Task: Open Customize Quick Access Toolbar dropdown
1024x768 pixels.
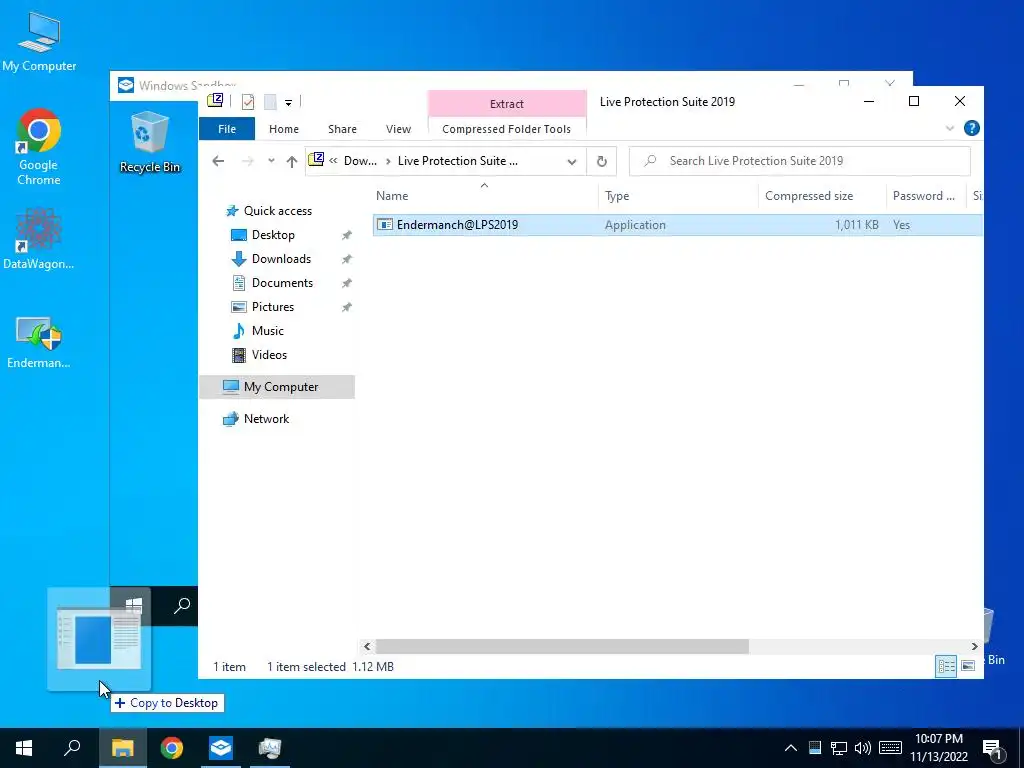Action: [x=288, y=102]
